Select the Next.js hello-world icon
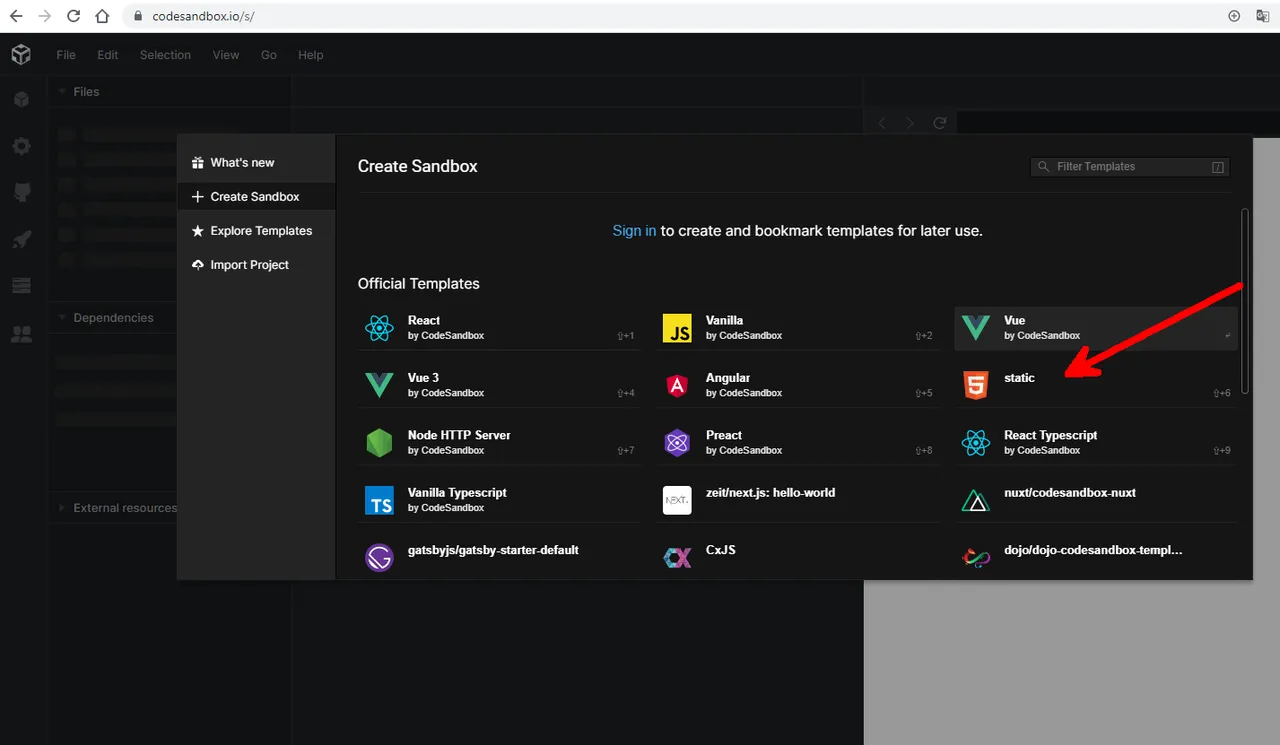 click(x=677, y=500)
